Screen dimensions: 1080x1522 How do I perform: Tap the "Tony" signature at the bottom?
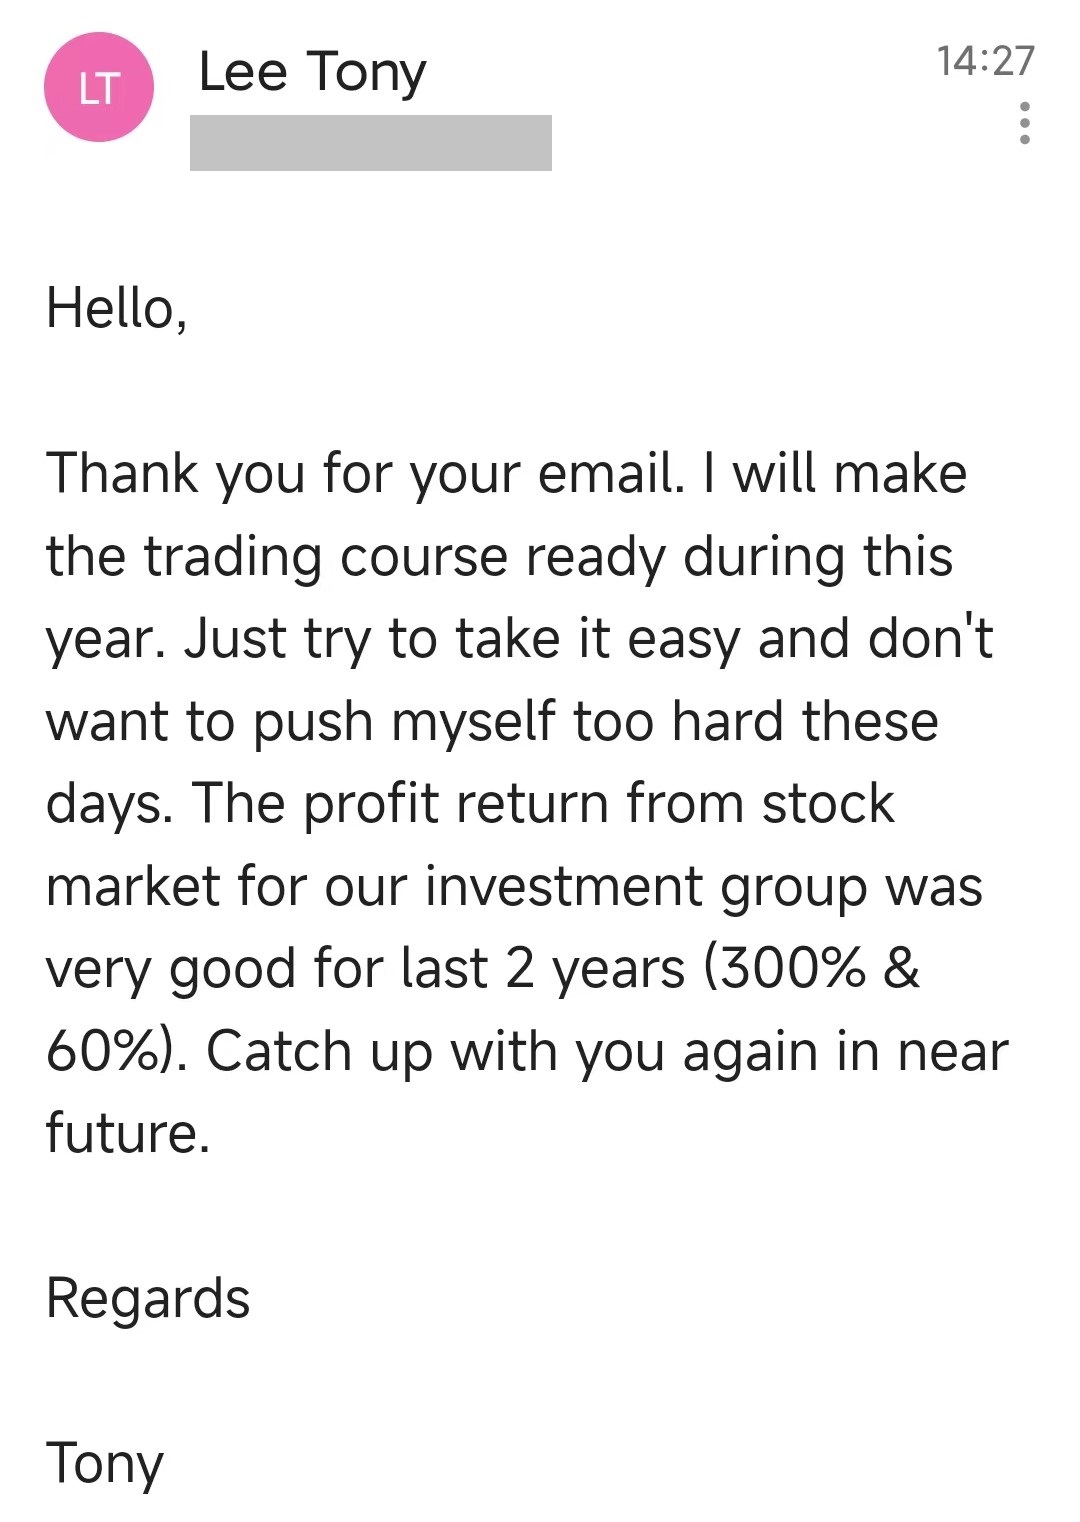pyautogui.click(x=104, y=1464)
